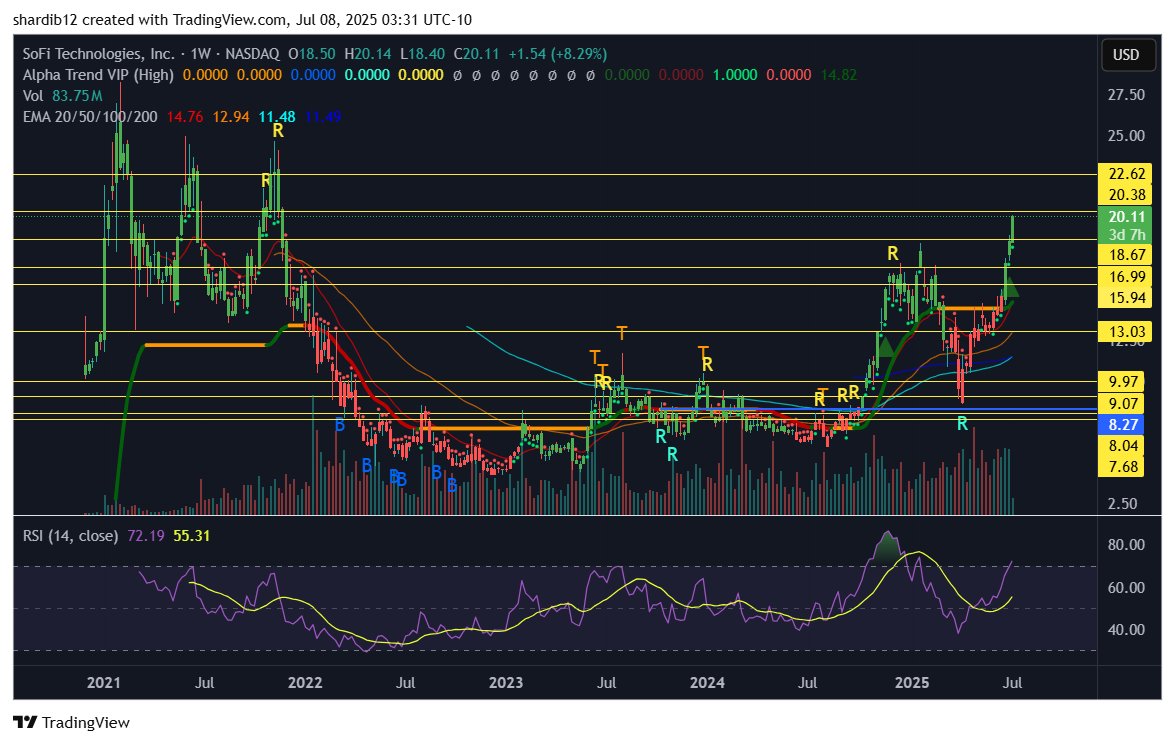Click the RSI moving average value 55.31
1175x744 pixels.
pyautogui.click(x=191, y=536)
